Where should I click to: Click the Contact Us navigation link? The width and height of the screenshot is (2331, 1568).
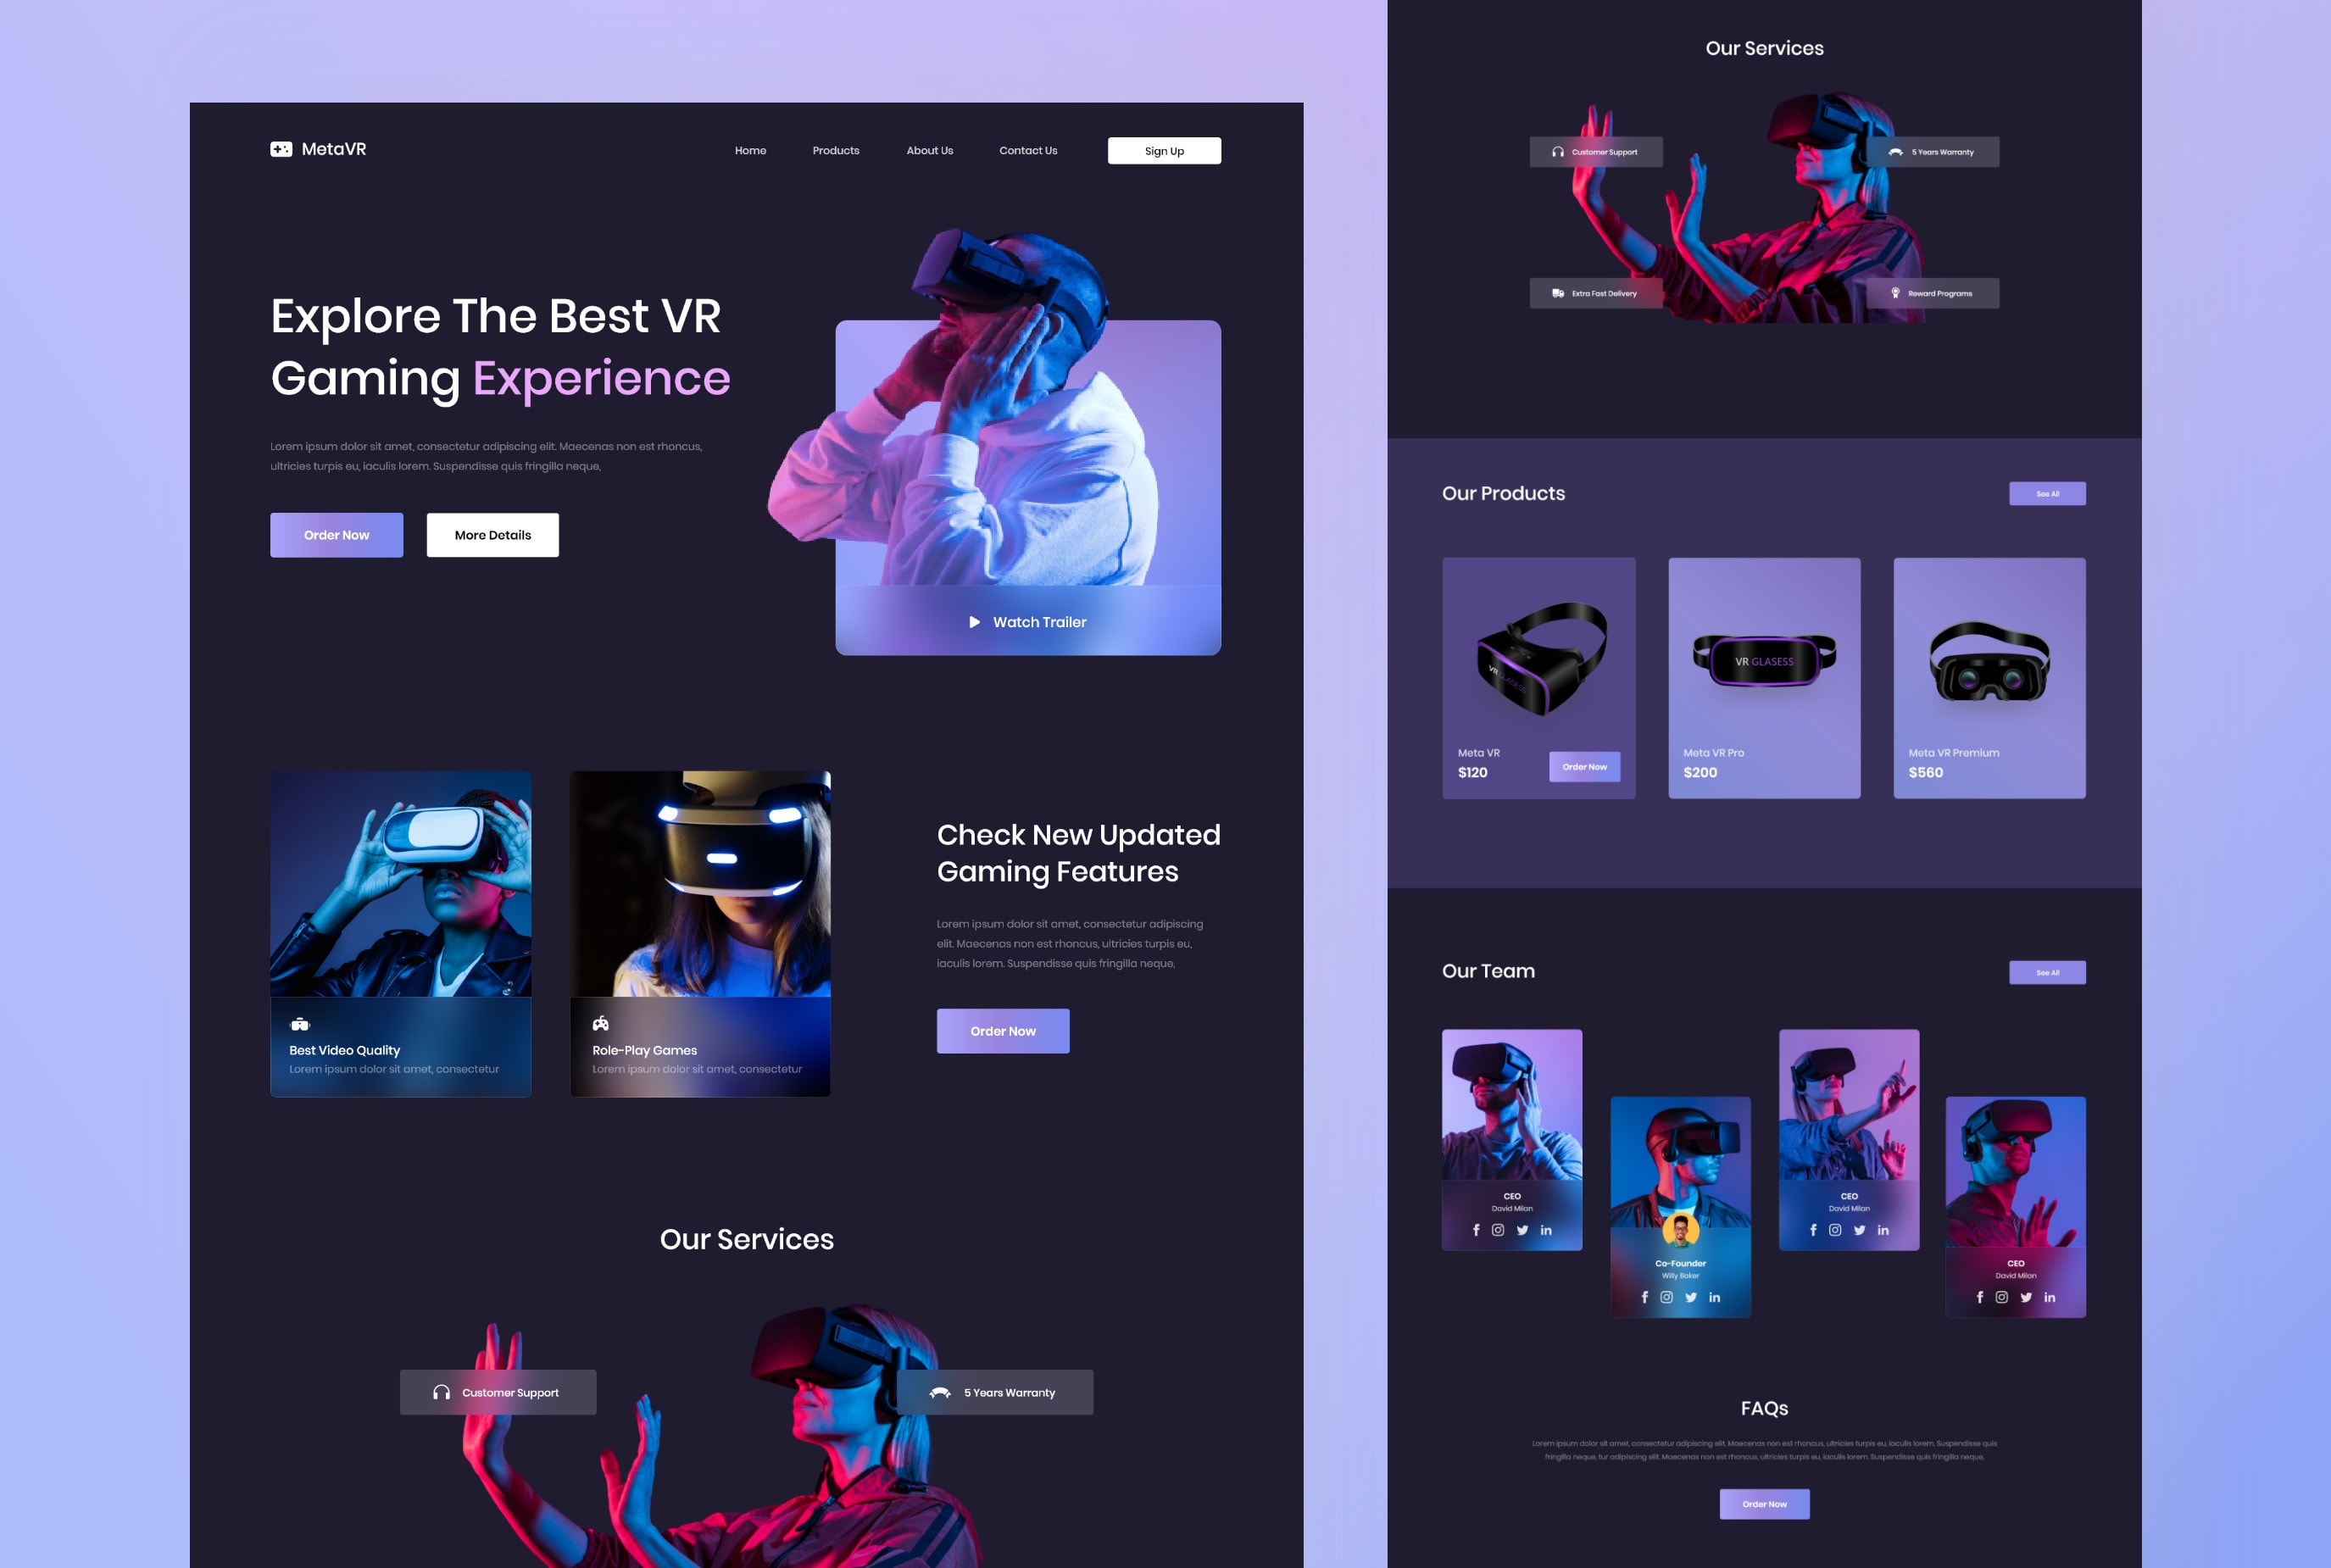tap(1027, 149)
